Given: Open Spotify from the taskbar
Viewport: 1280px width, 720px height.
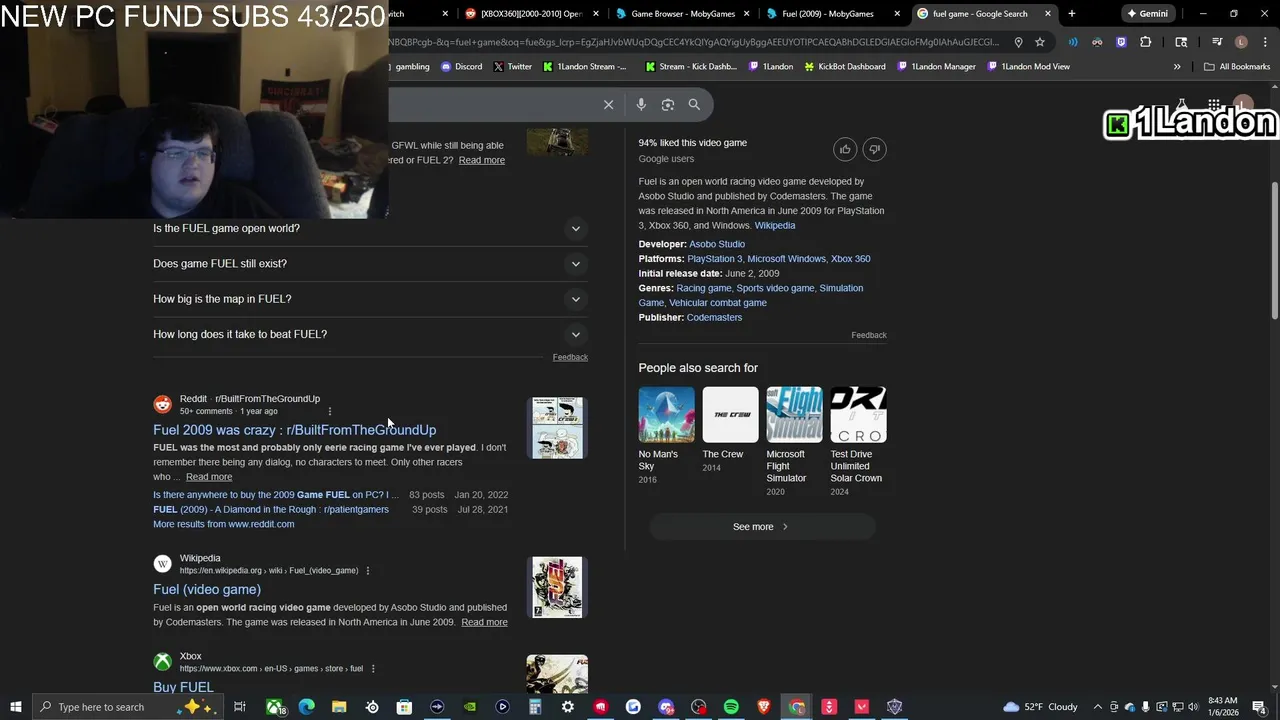Looking at the screenshot, I should [731, 707].
